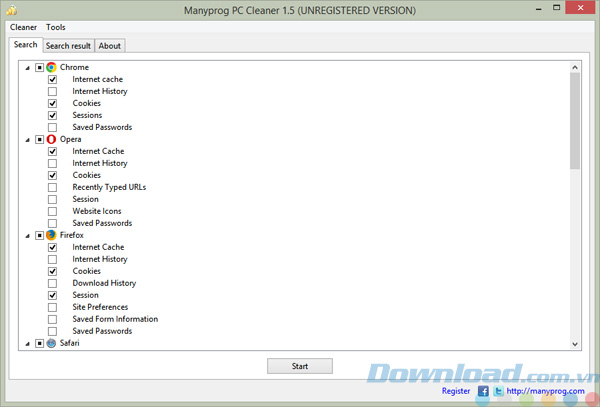Click the Register link
The image size is (600, 407).
(x=456, y=391)
